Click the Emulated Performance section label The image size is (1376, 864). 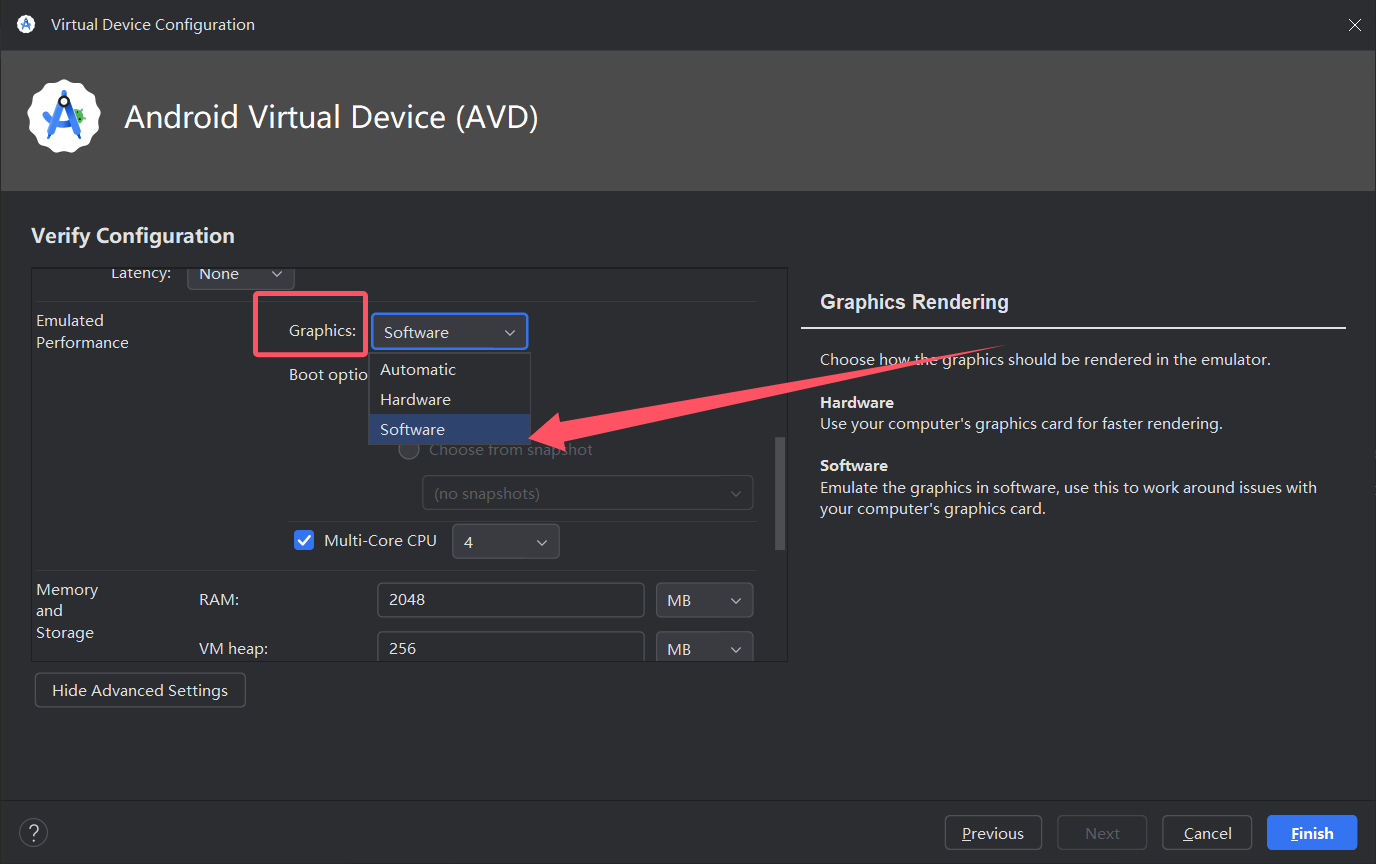pos(82,331)
